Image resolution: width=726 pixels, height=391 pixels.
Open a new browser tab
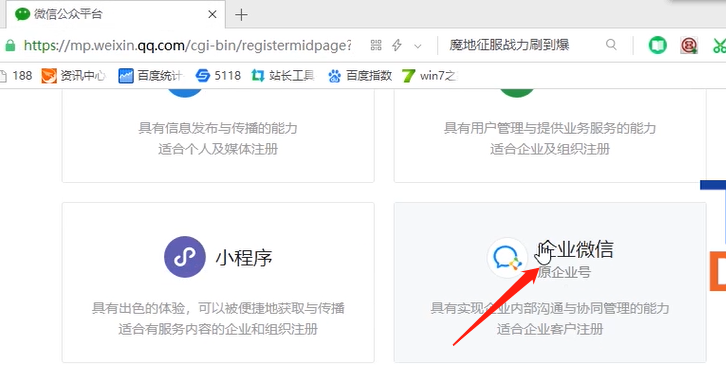[x=241, y=15]
